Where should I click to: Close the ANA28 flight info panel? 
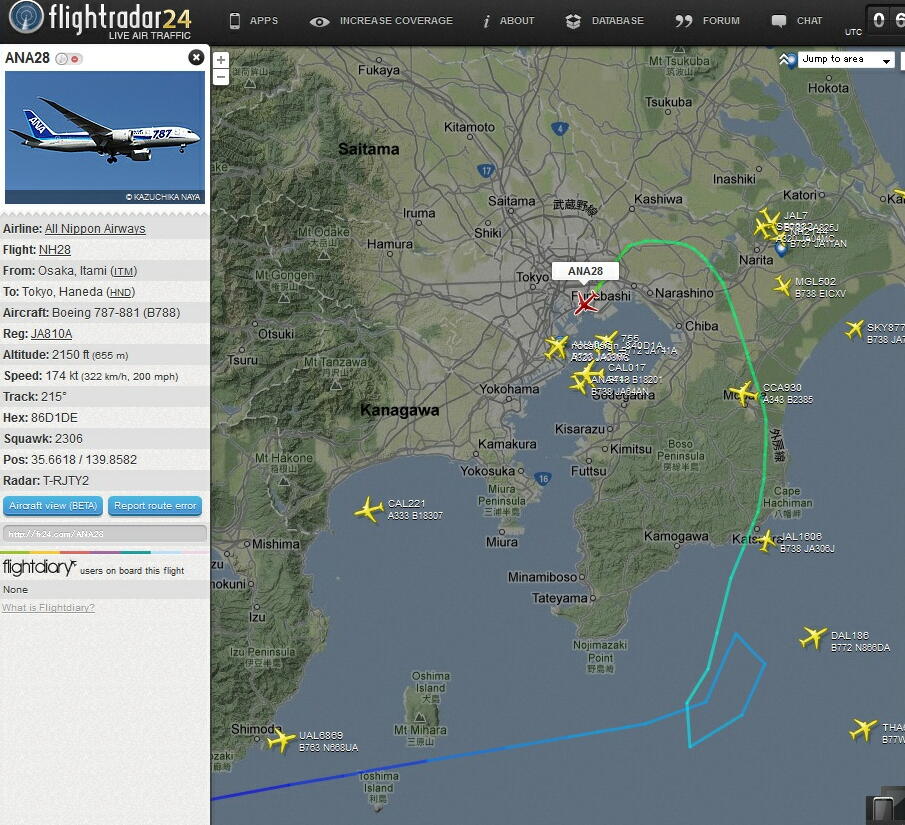[x=196, y=57]
